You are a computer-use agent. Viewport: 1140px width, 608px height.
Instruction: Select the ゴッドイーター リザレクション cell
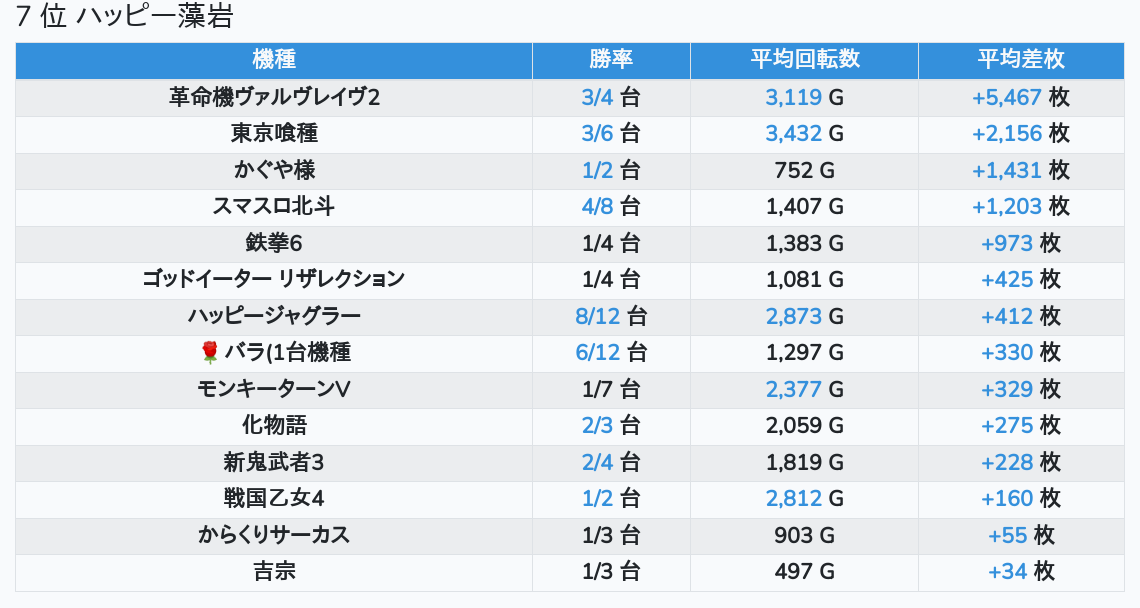tap(274, 279)
